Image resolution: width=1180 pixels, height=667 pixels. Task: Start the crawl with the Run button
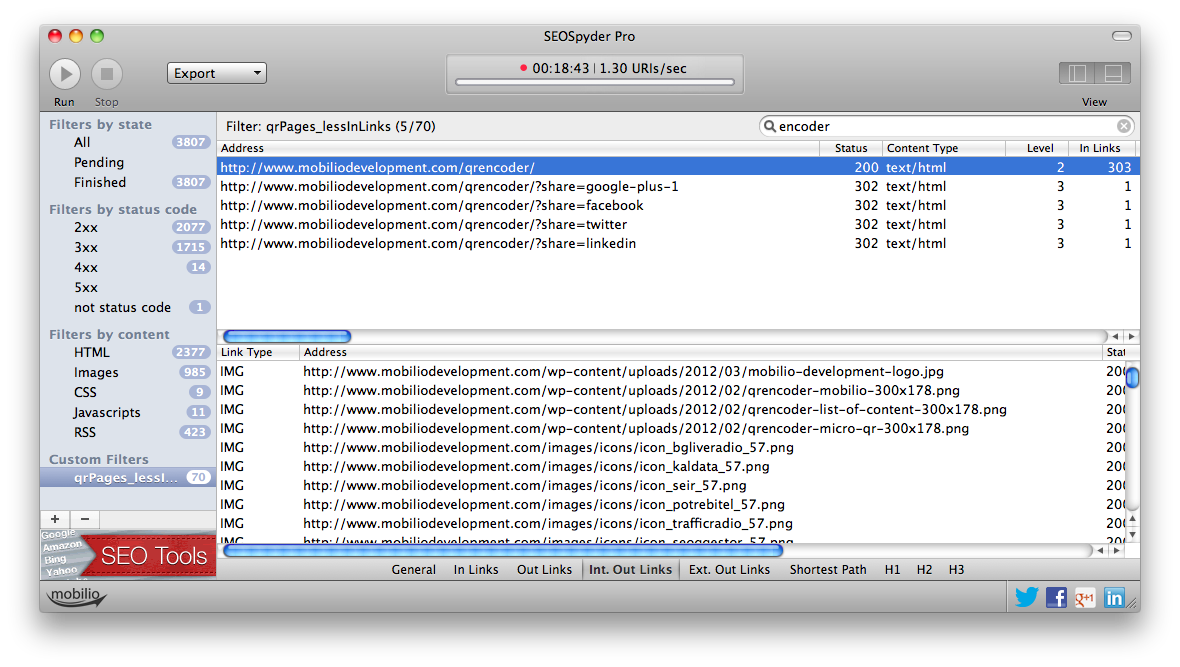click(65, 74)
